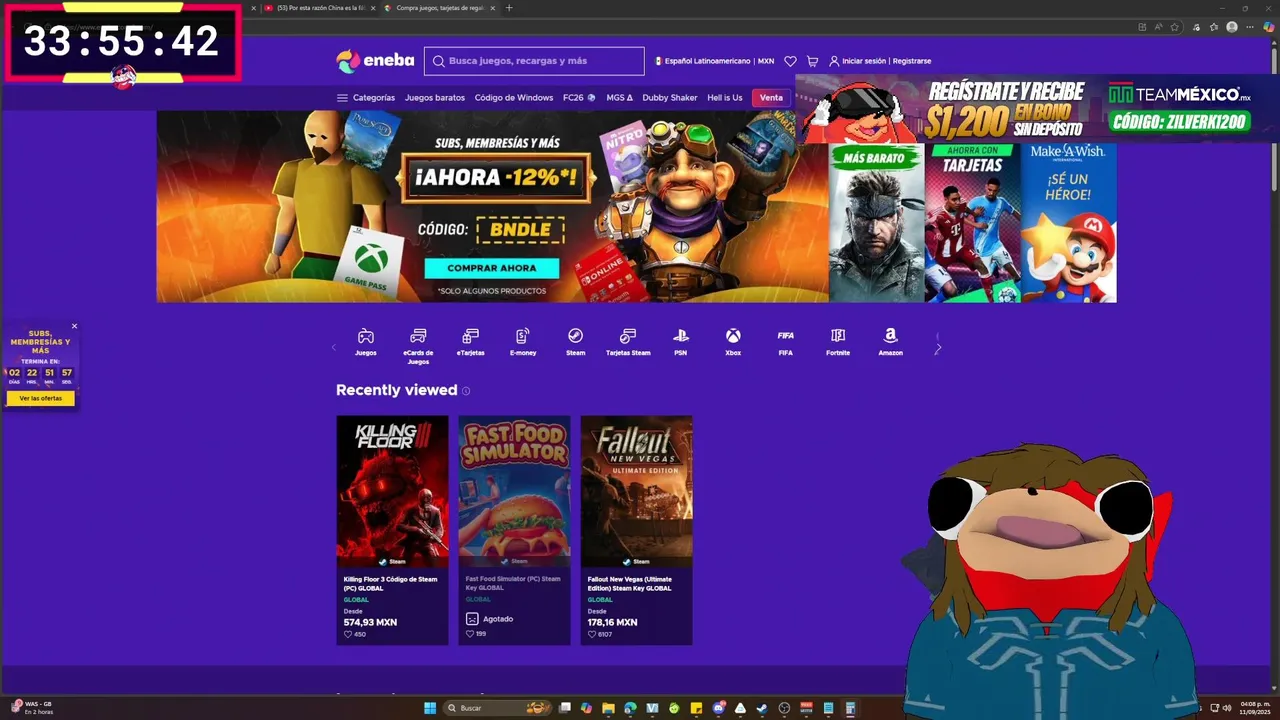Viewport: 1280px width, 720px height.
Task: Open 'Dubby Shaker' menu item
Action: (x=670, y=98)
